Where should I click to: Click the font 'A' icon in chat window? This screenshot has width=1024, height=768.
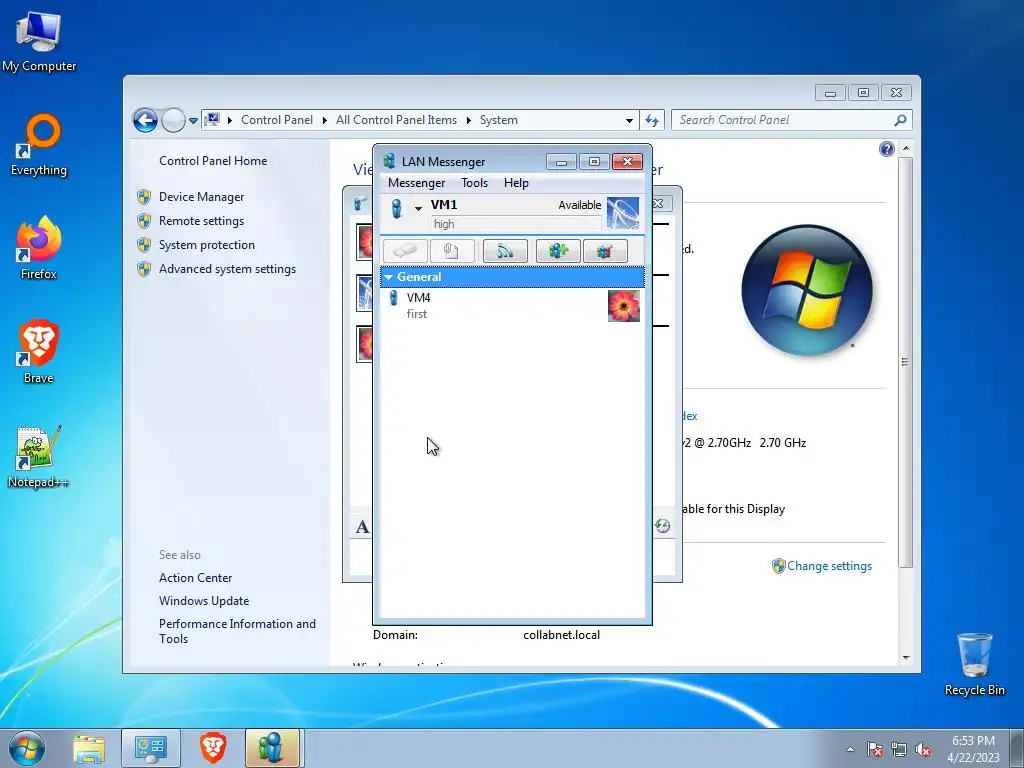tap(362, 527)
